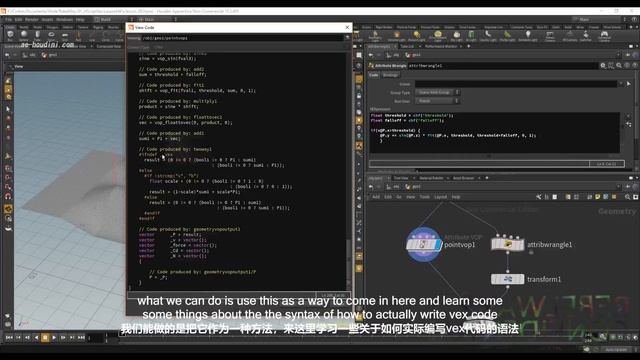This screenshot has height=360, width=640.
Task: Add a Stereo Camera from the shelf
Action: click(x=550, y=36)
